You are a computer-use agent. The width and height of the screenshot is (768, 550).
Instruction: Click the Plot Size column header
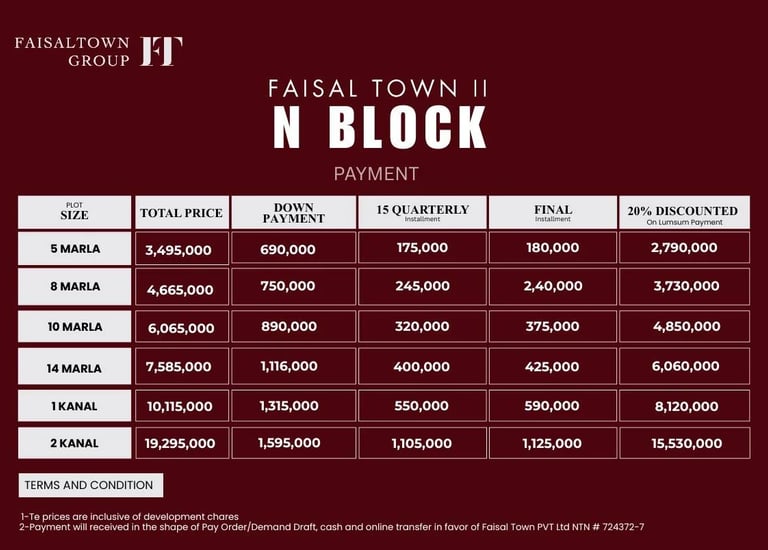[x=74, y=212]
